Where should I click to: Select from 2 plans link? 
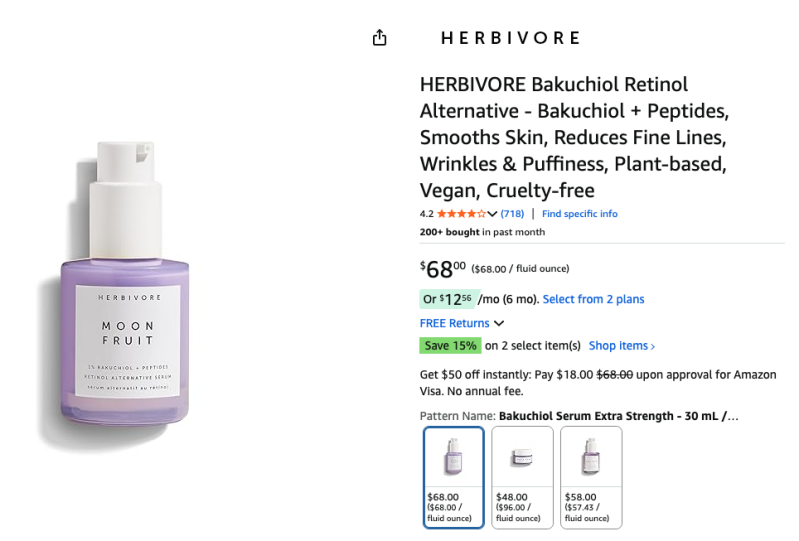point(593,299)
